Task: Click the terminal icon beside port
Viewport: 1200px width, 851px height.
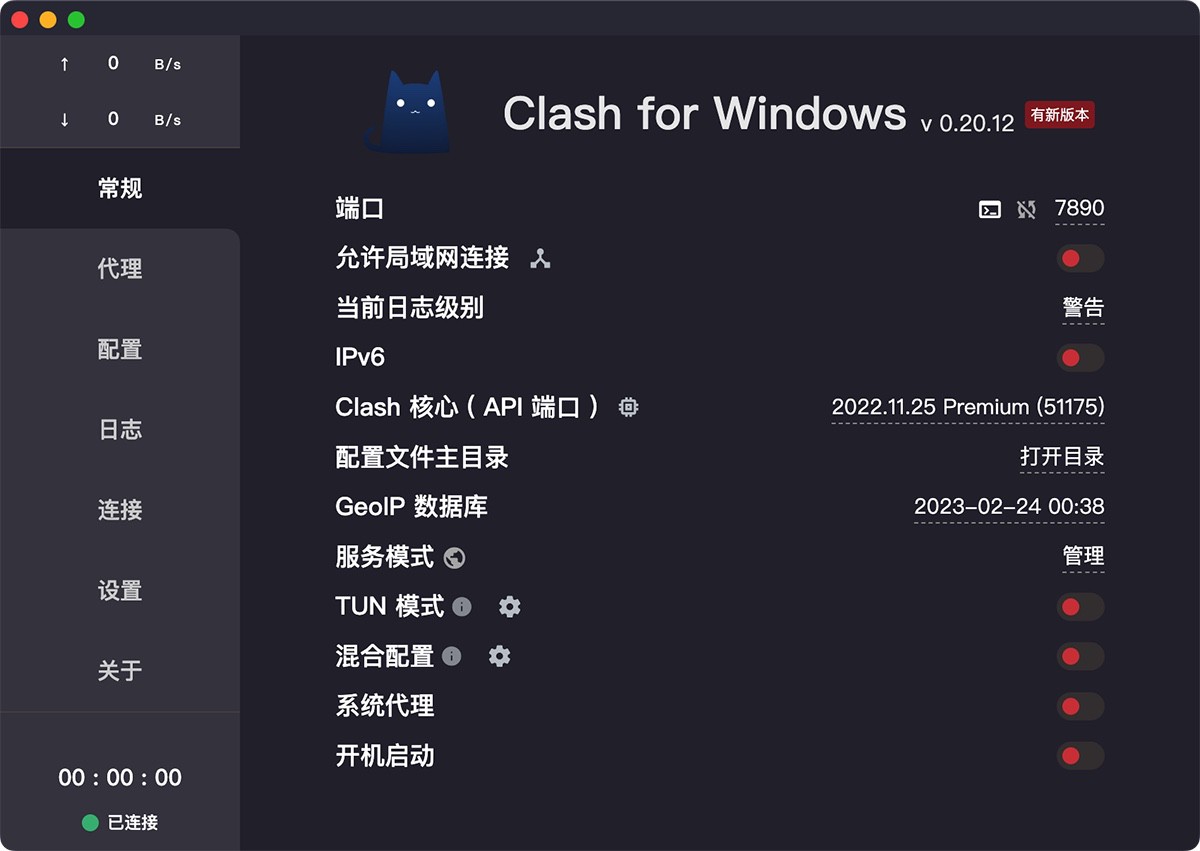Action: point(989,209)
